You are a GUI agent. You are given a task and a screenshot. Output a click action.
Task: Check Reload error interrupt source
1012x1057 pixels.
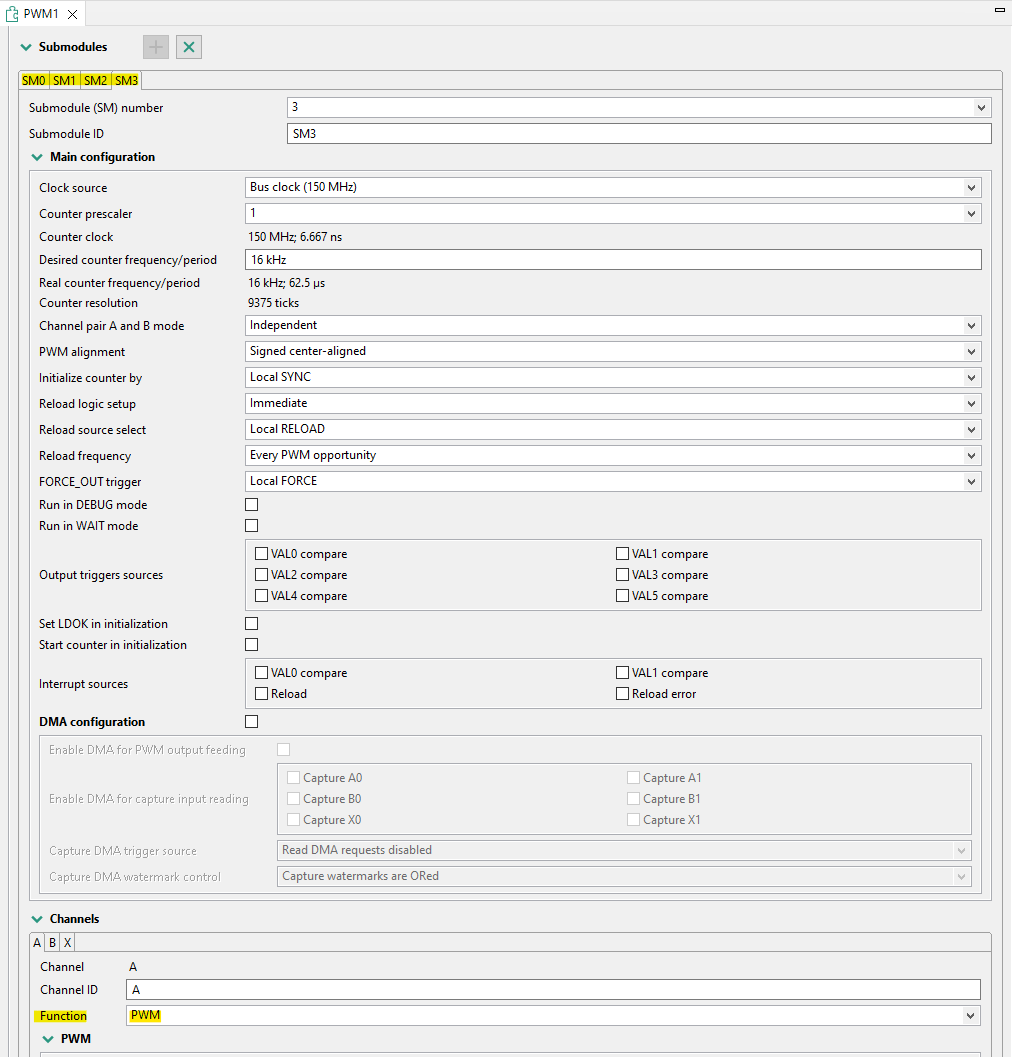click(x=622, y=694)
